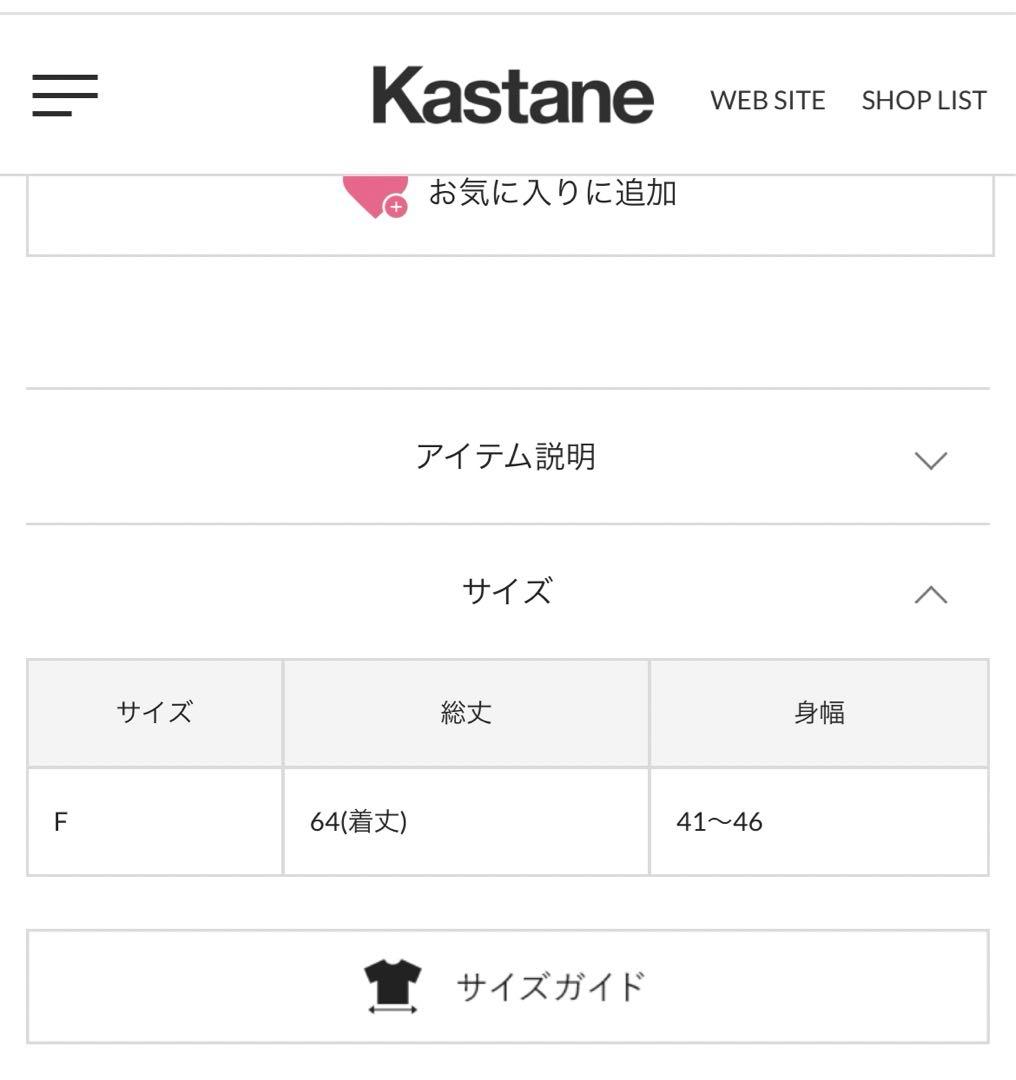
Task: Open the hamburger navigation menu
Action: click(x=65, y=96)
